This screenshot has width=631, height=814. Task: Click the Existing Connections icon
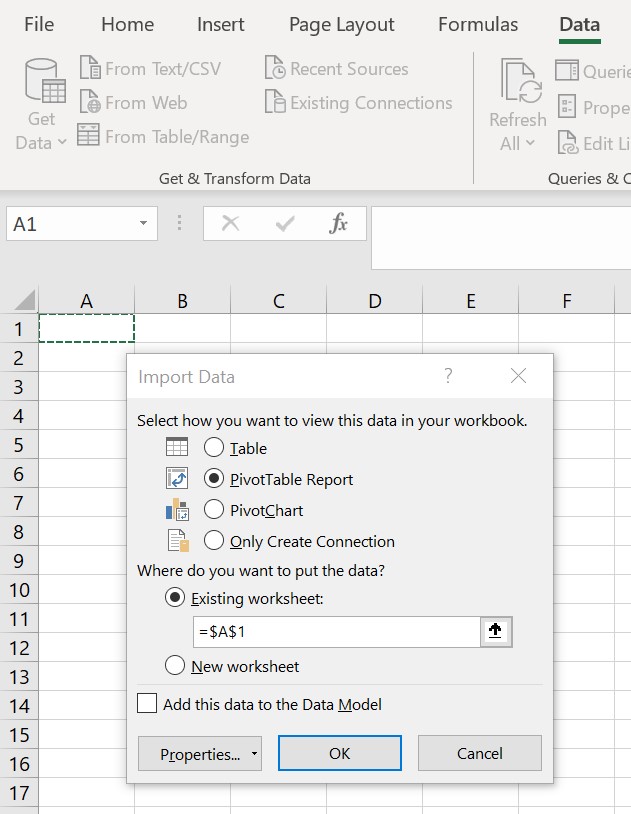tap(275, 102)
